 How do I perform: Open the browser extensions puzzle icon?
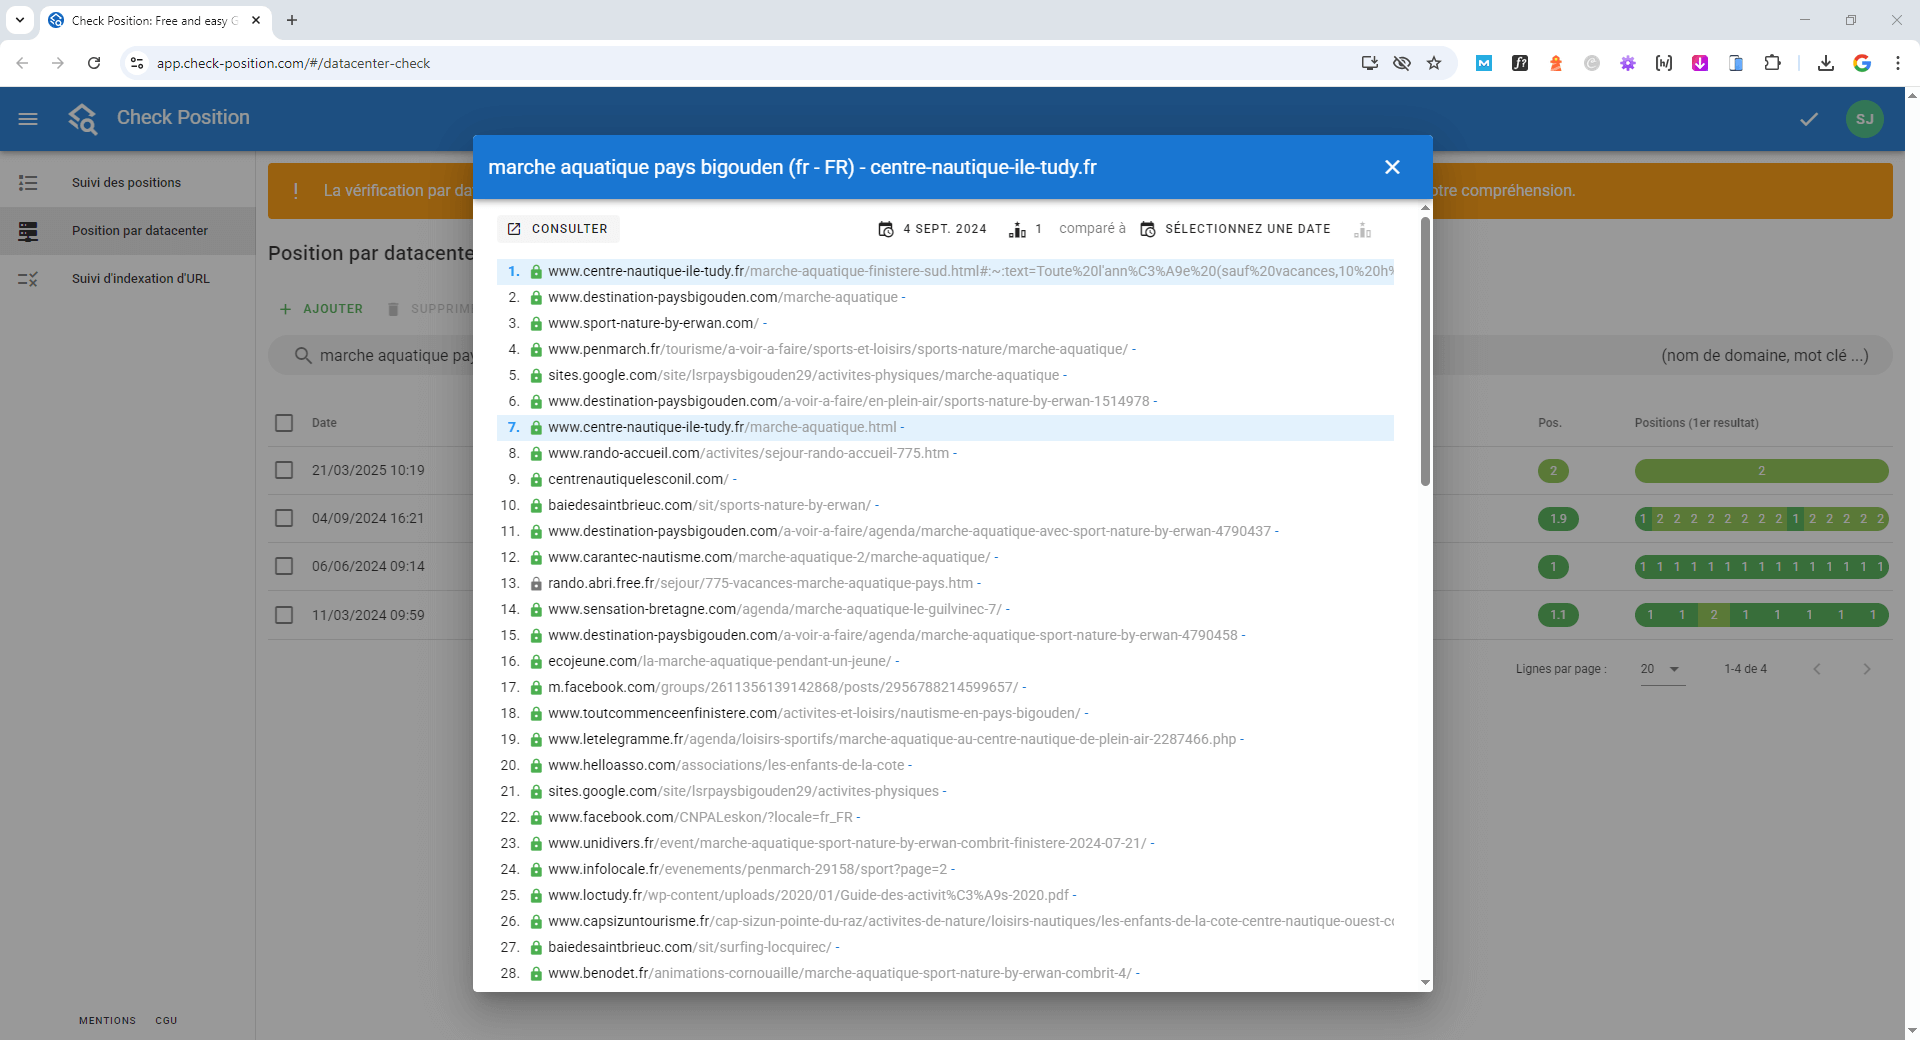pos(1772,63)
